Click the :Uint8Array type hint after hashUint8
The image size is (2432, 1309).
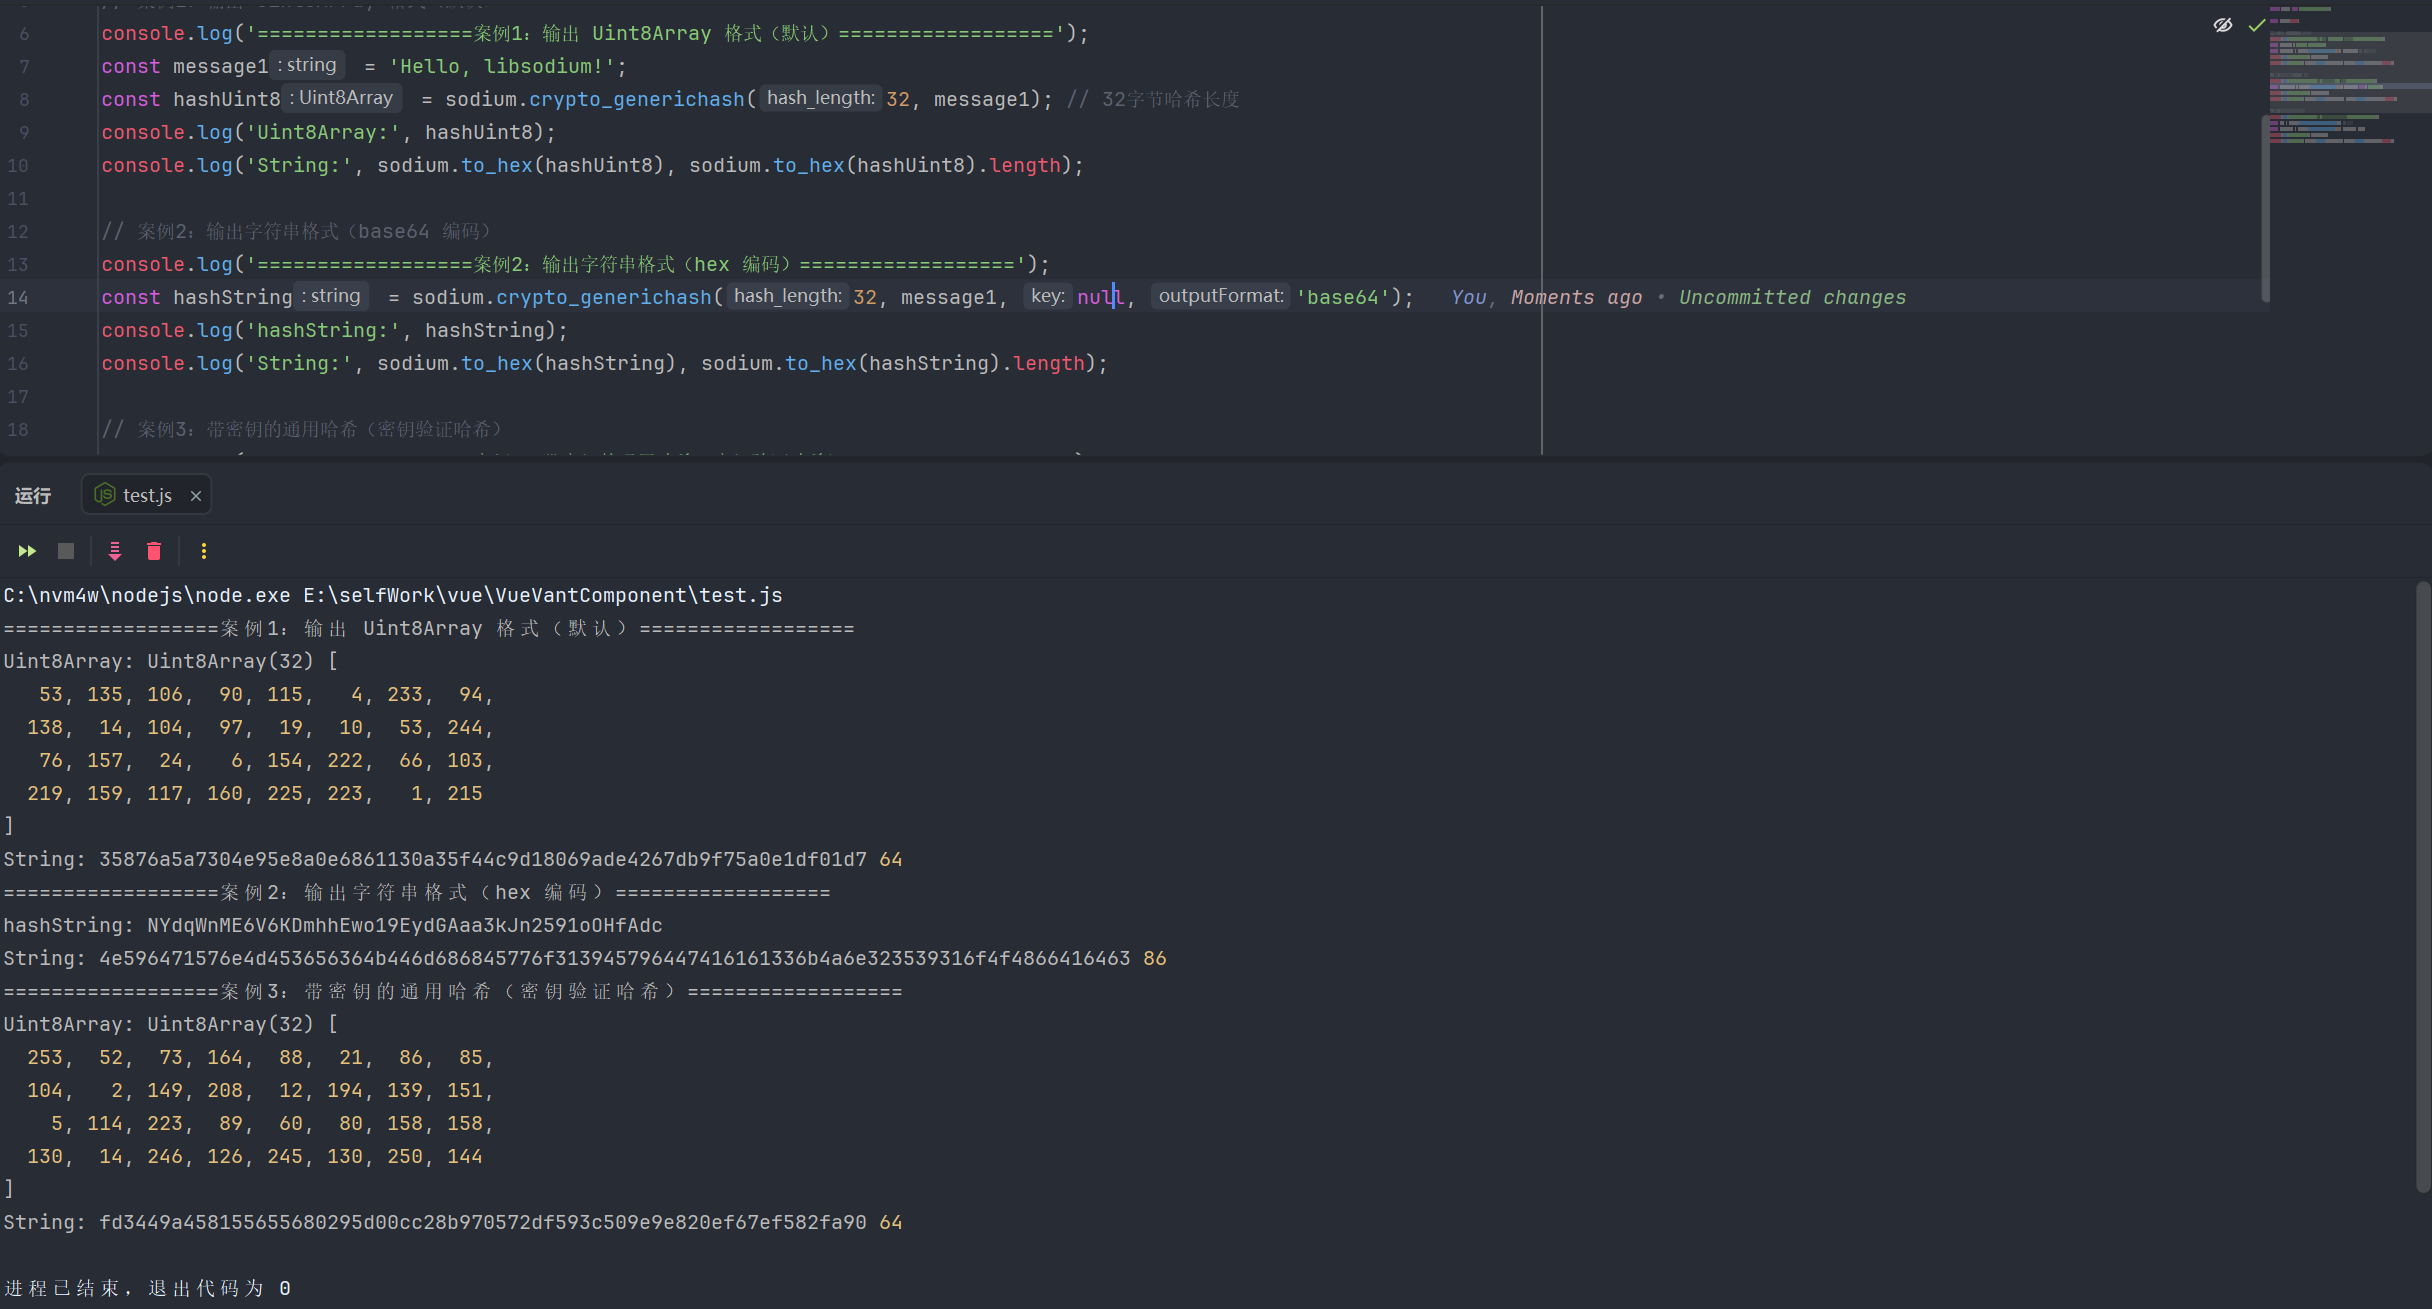click(x=341, y=98)
